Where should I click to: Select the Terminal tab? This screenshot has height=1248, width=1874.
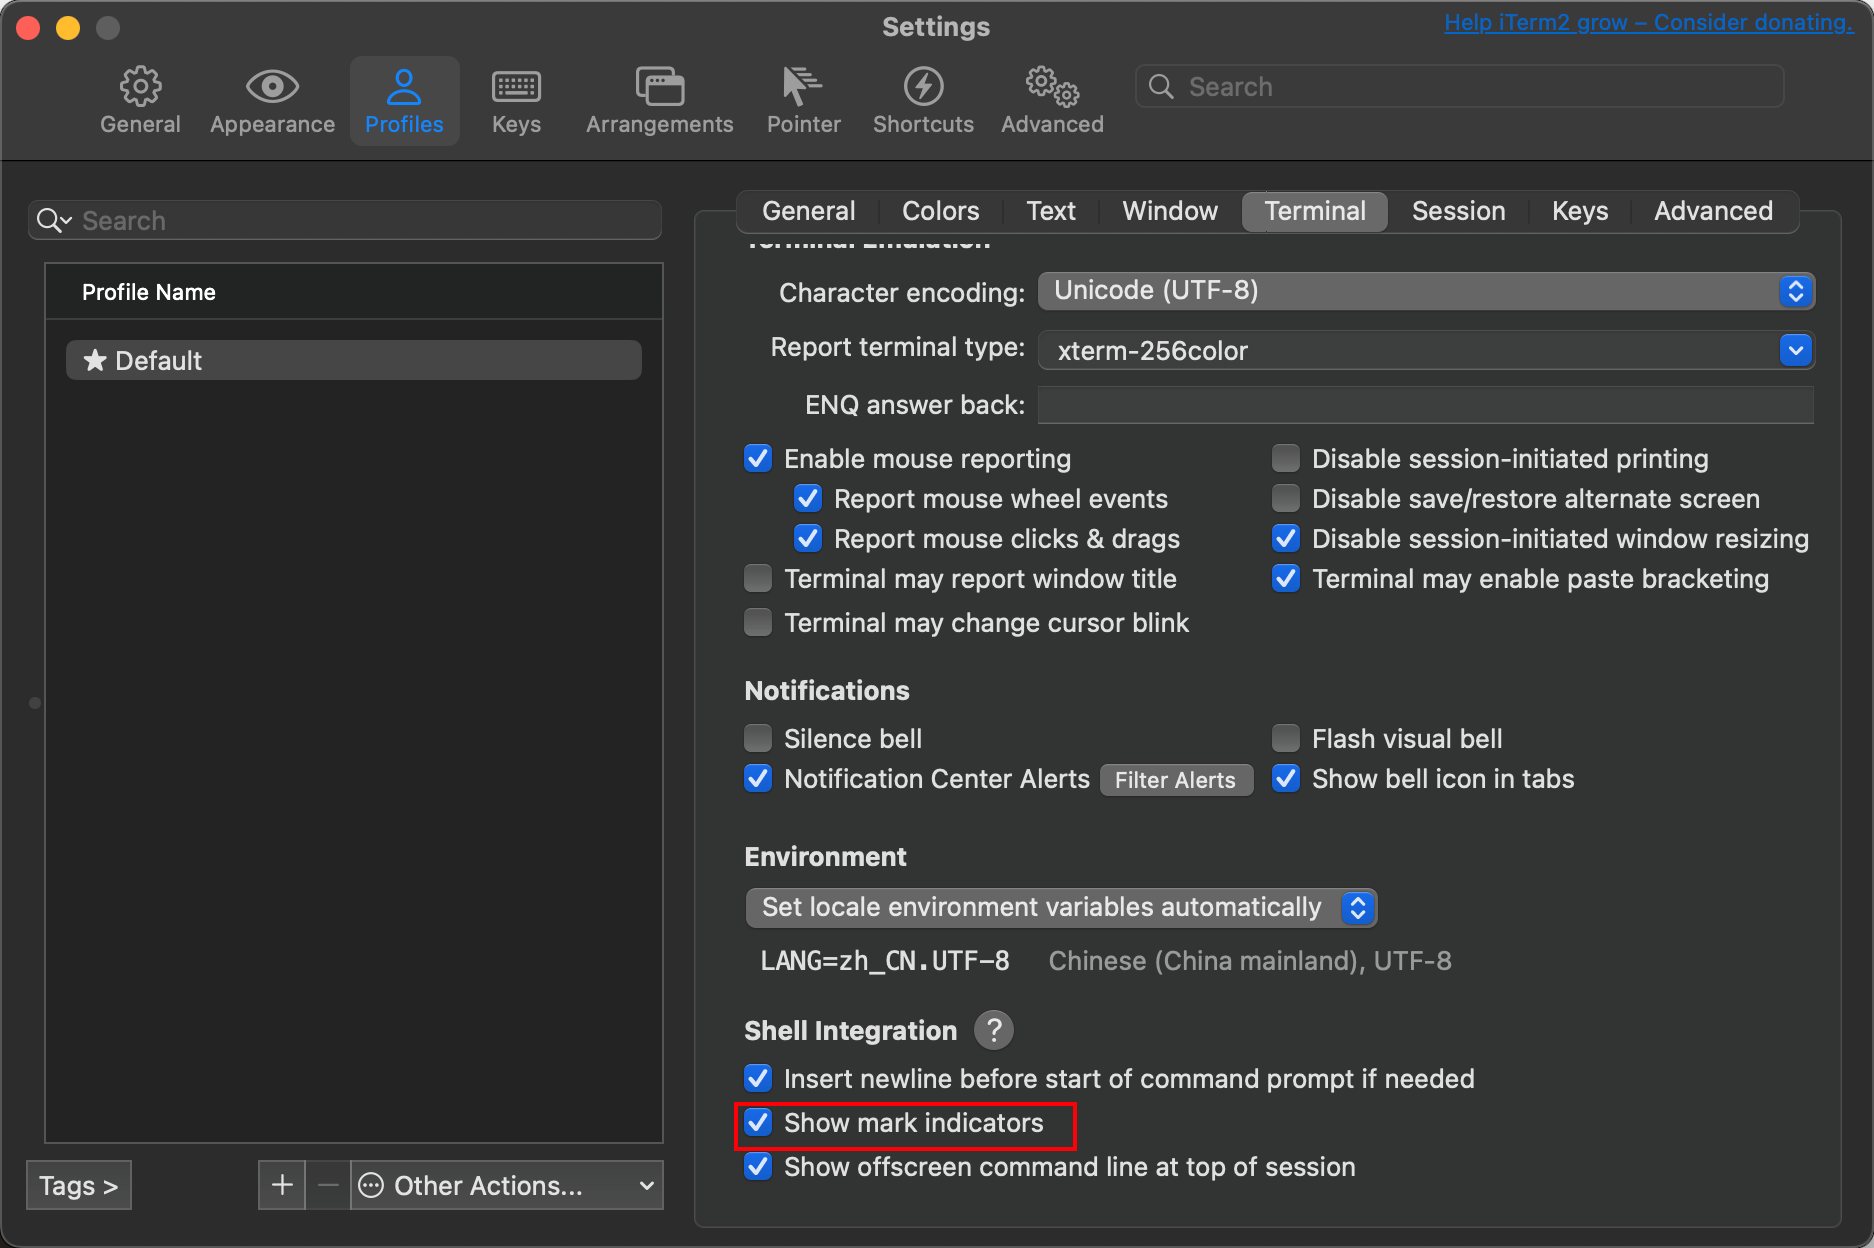(1315, 211)
